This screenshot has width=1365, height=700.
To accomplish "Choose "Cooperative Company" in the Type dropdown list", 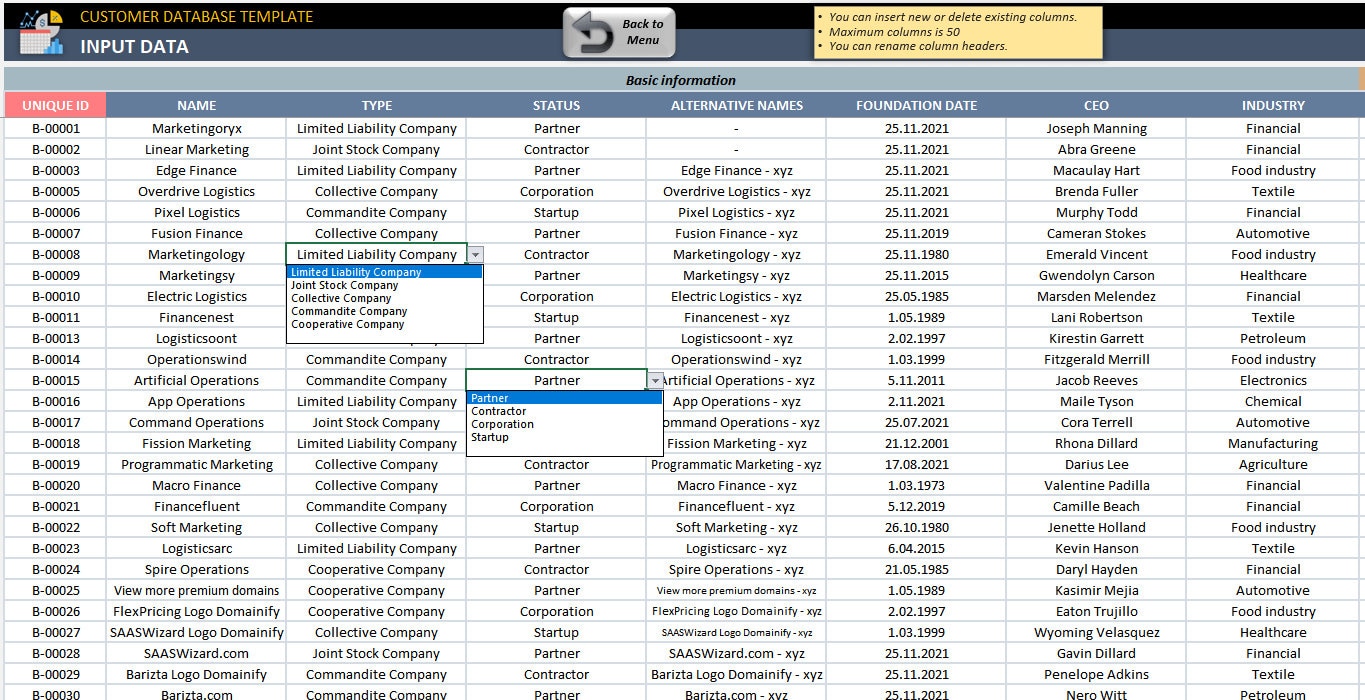I will (x=347, y=324).
